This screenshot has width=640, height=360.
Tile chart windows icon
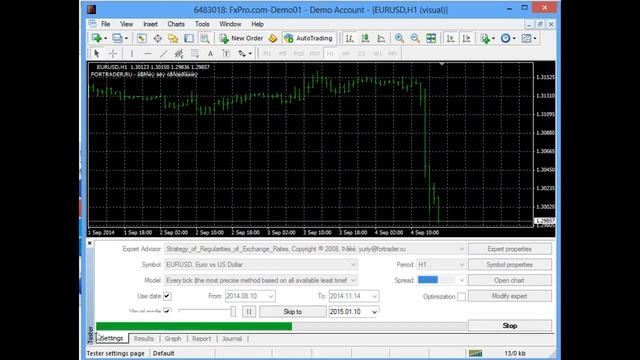coord(431,38)
